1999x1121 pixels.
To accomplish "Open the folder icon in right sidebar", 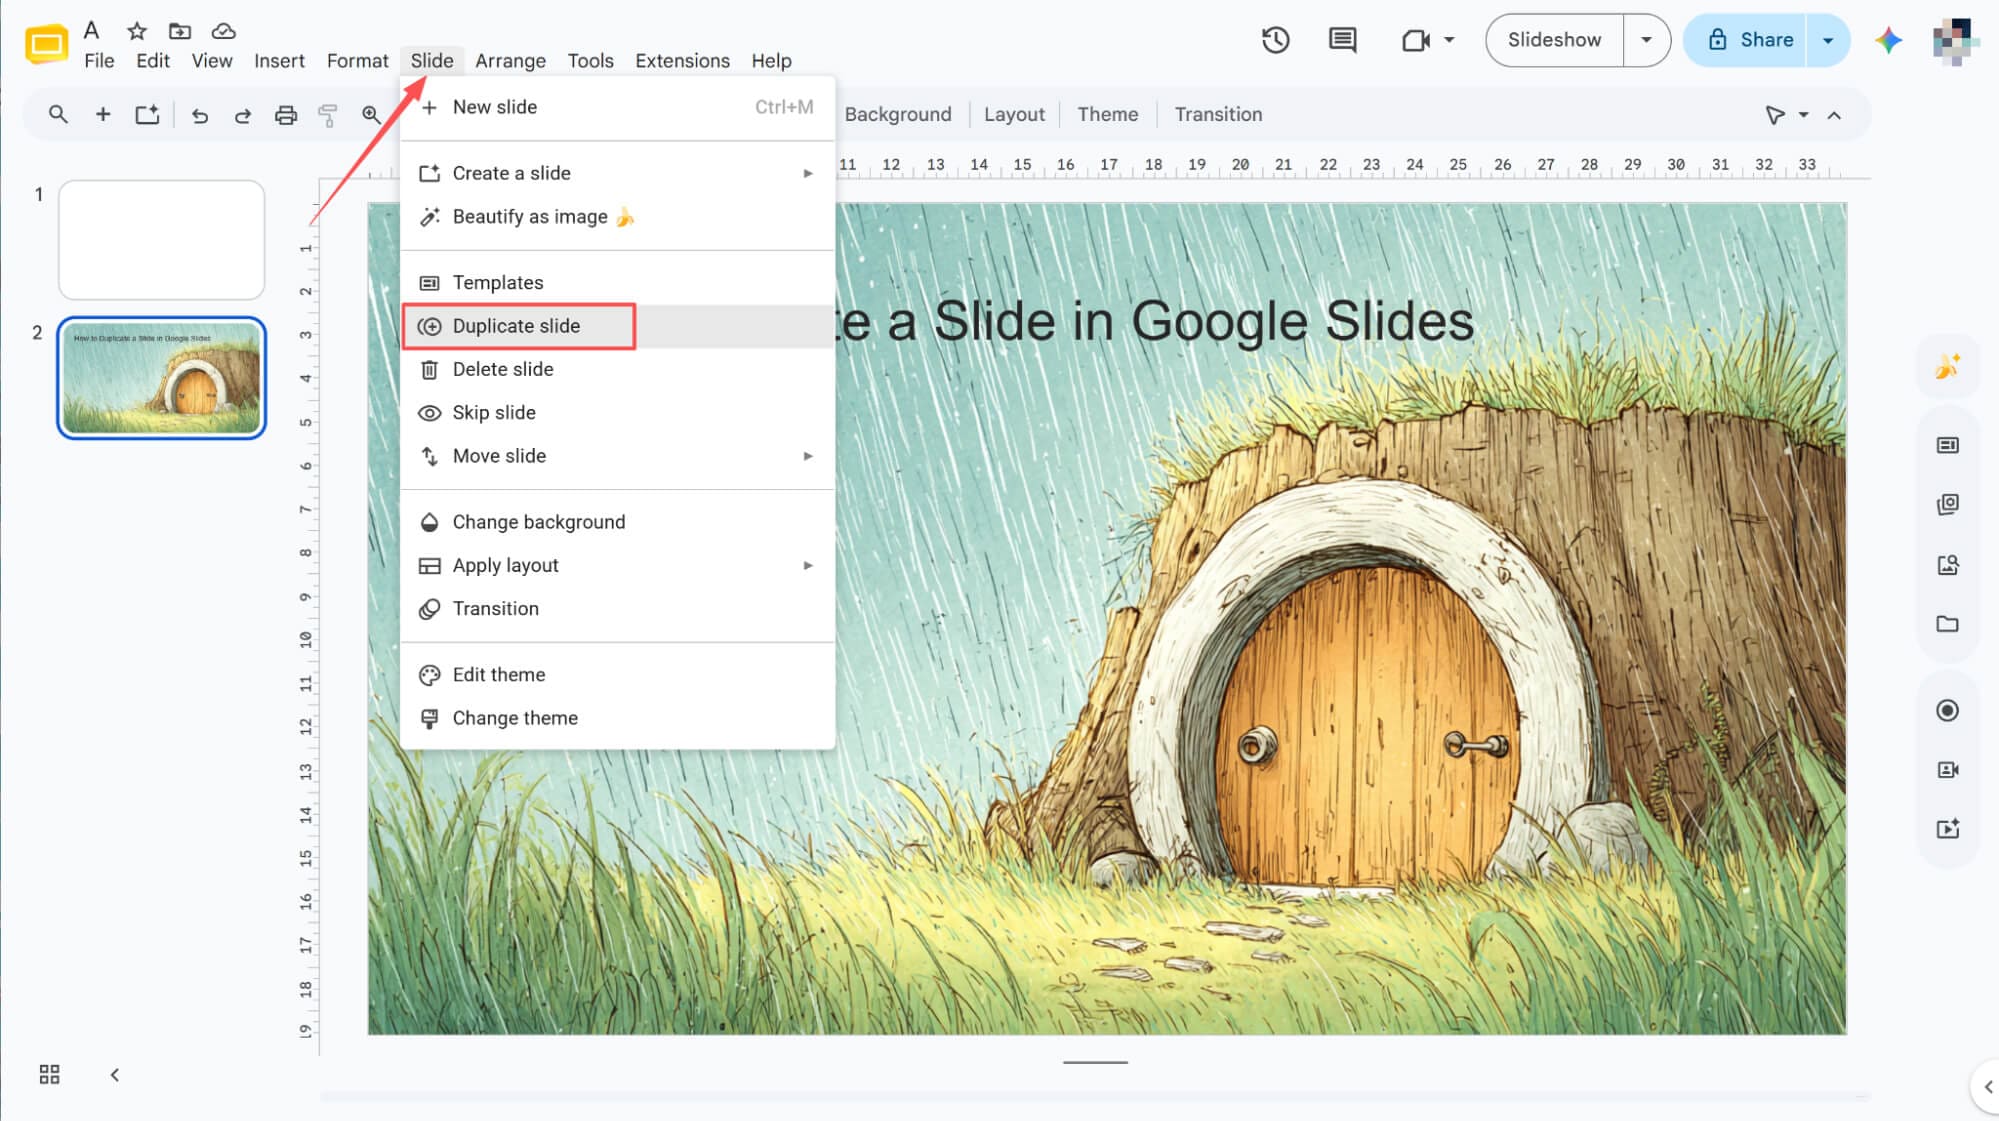I will [x=1947, y=624].
